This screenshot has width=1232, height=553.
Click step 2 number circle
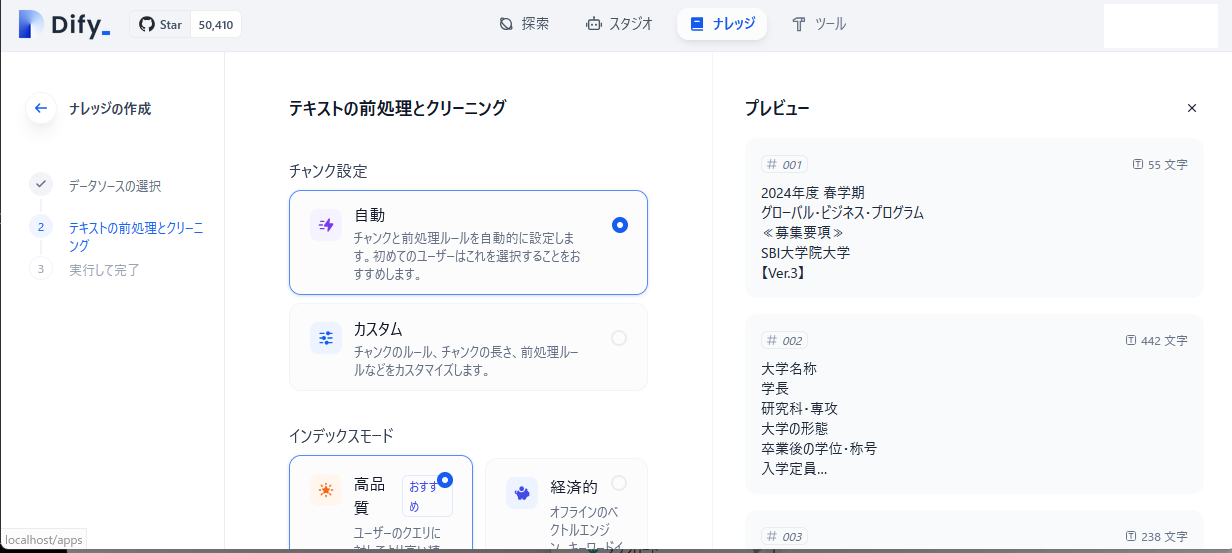pyautogui.click(x=41, y=227)
